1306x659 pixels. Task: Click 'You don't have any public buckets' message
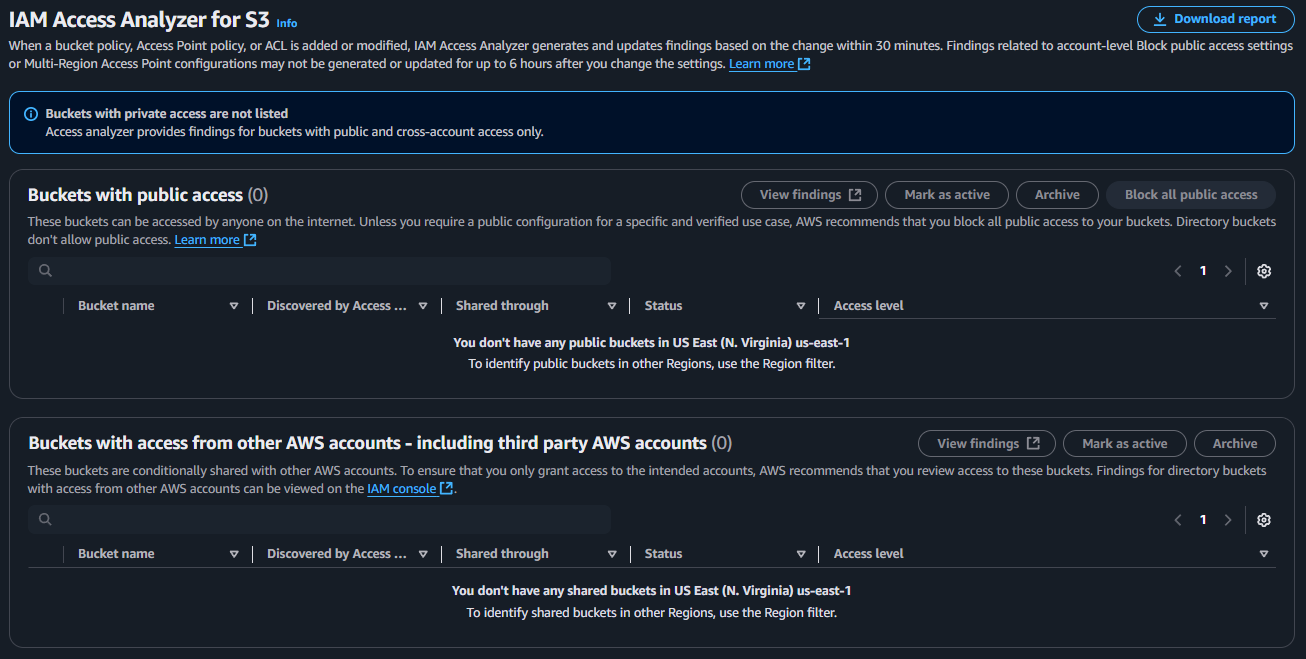652,343
